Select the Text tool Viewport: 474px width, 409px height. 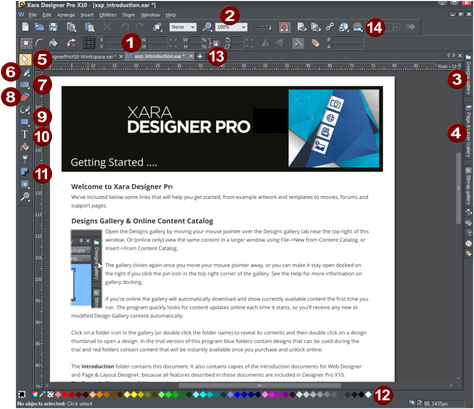pyautogui.click(x=25, y=134)
